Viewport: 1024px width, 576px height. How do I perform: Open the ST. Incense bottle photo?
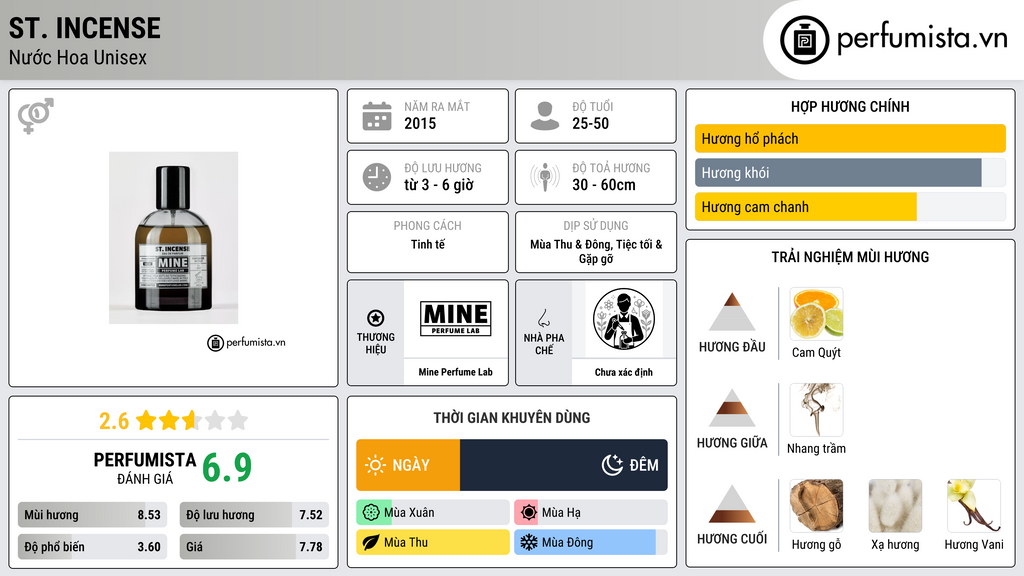173,238
